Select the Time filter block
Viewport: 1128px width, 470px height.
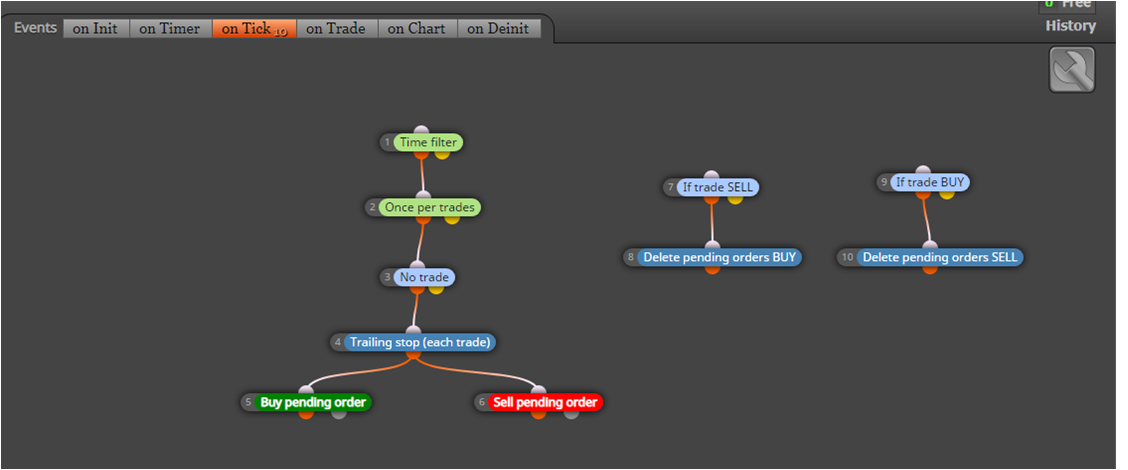[x=428, y=143]
